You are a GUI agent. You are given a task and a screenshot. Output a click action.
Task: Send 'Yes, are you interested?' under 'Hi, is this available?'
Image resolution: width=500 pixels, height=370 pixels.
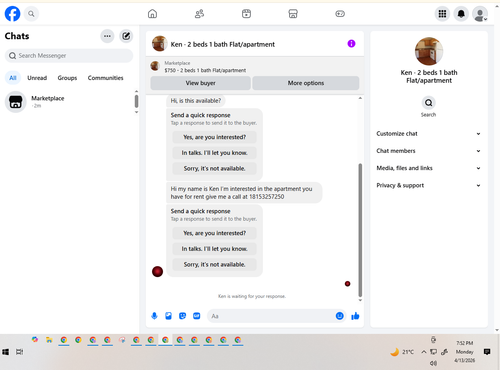214,137
